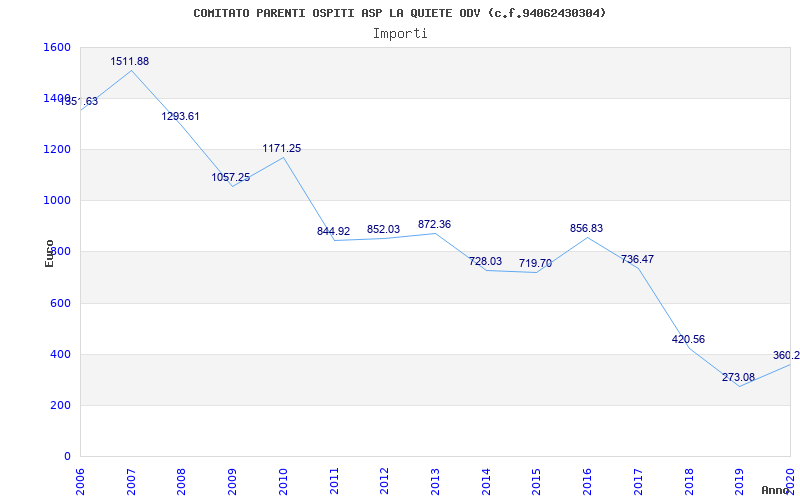800x500 pixels.
Task: Click the Anno x-axis label
Action: pos(774,490)
